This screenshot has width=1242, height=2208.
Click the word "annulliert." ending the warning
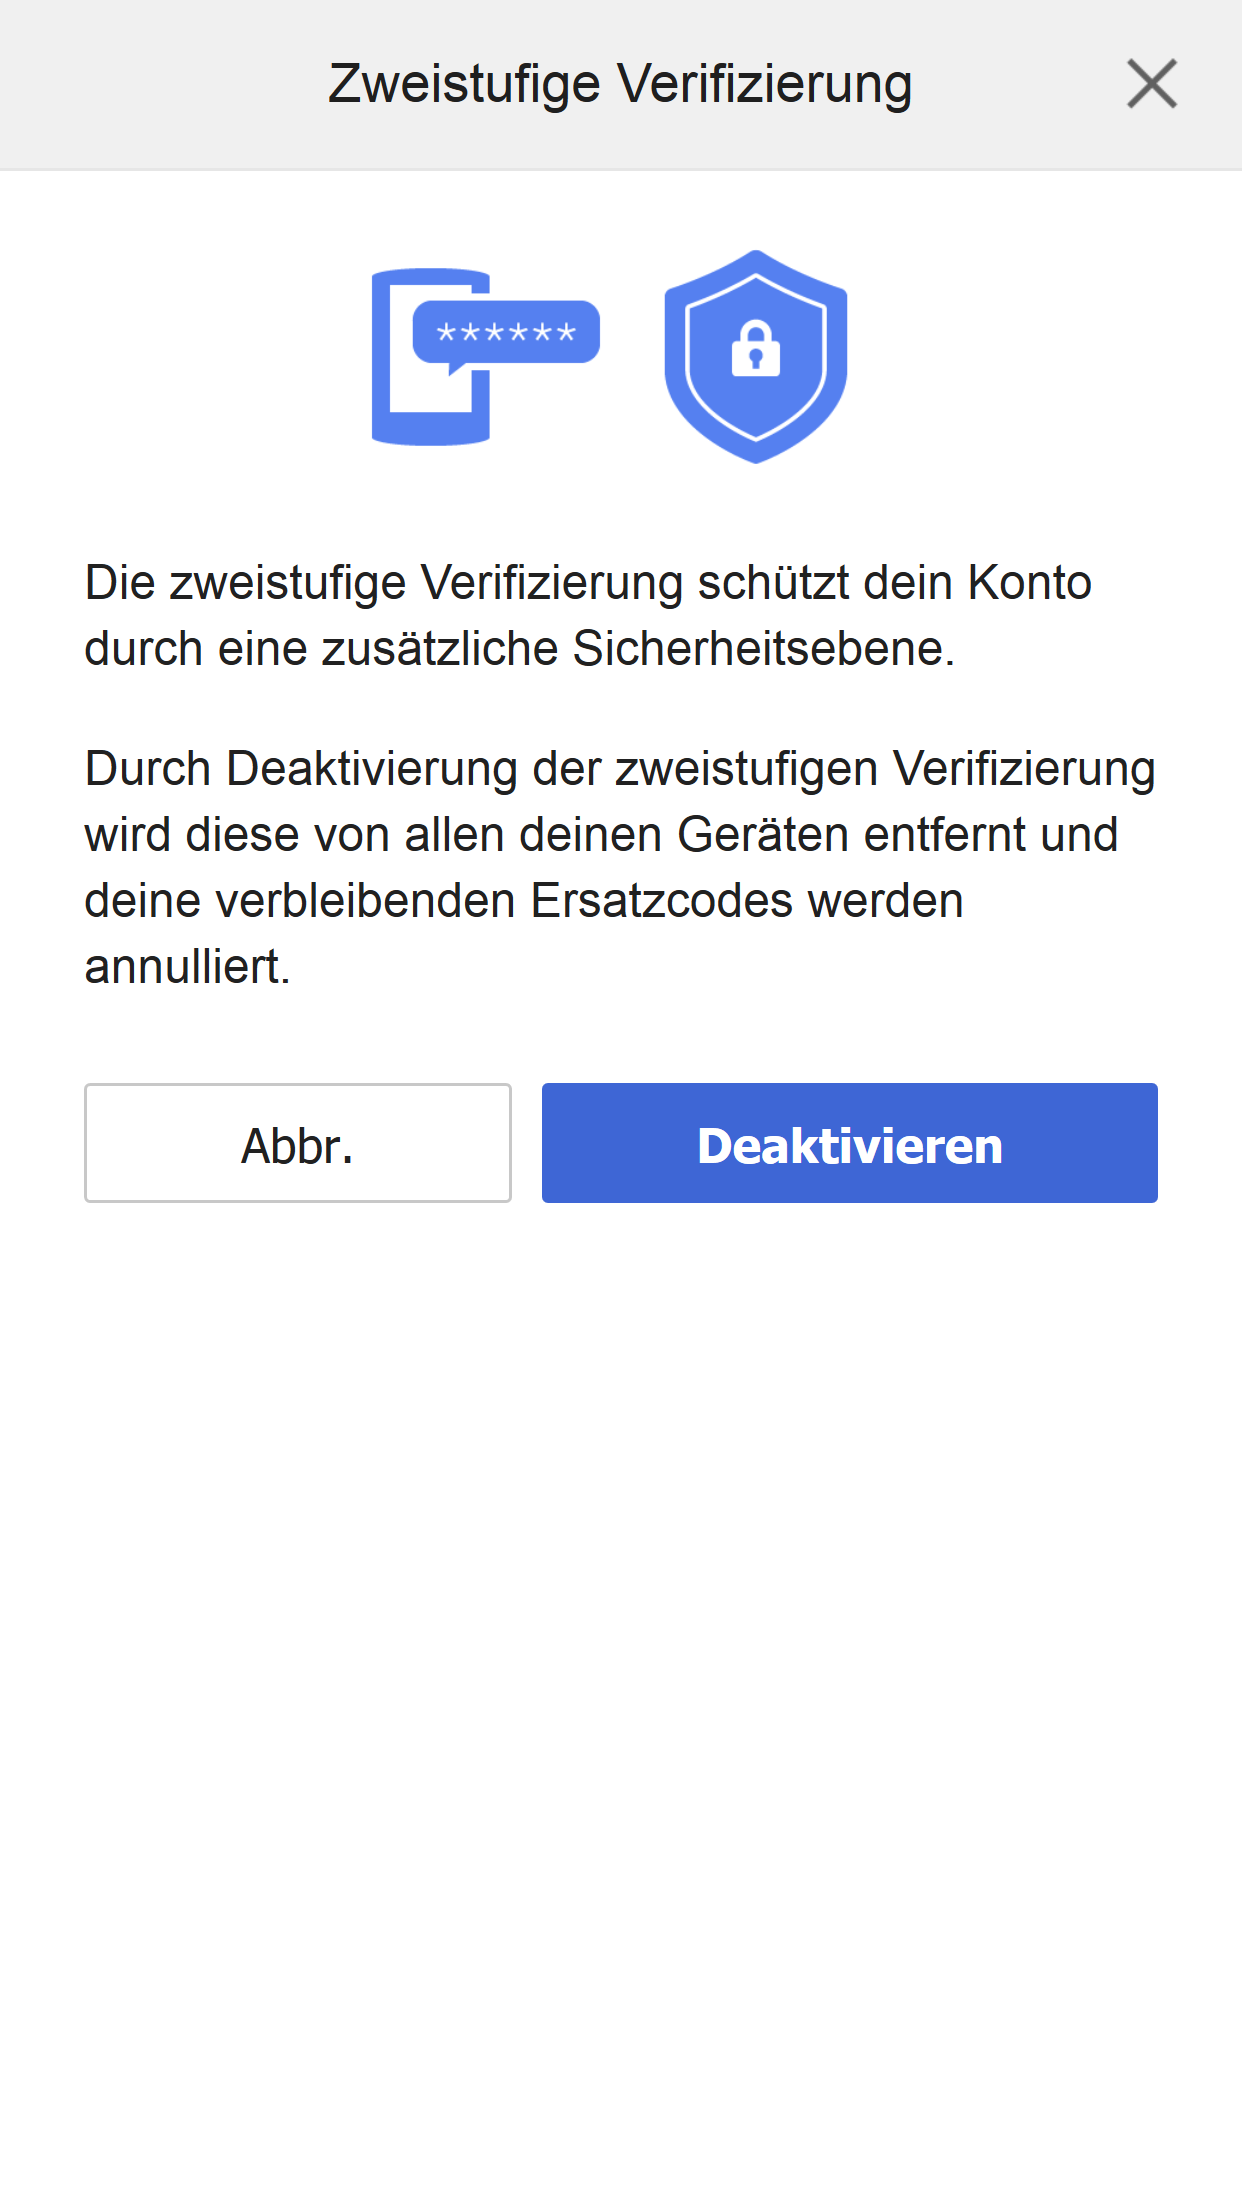[187, 967]
